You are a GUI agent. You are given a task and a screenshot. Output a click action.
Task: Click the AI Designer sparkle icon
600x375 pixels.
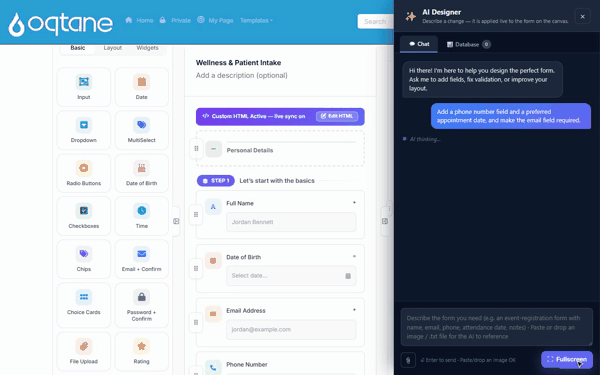411,16
